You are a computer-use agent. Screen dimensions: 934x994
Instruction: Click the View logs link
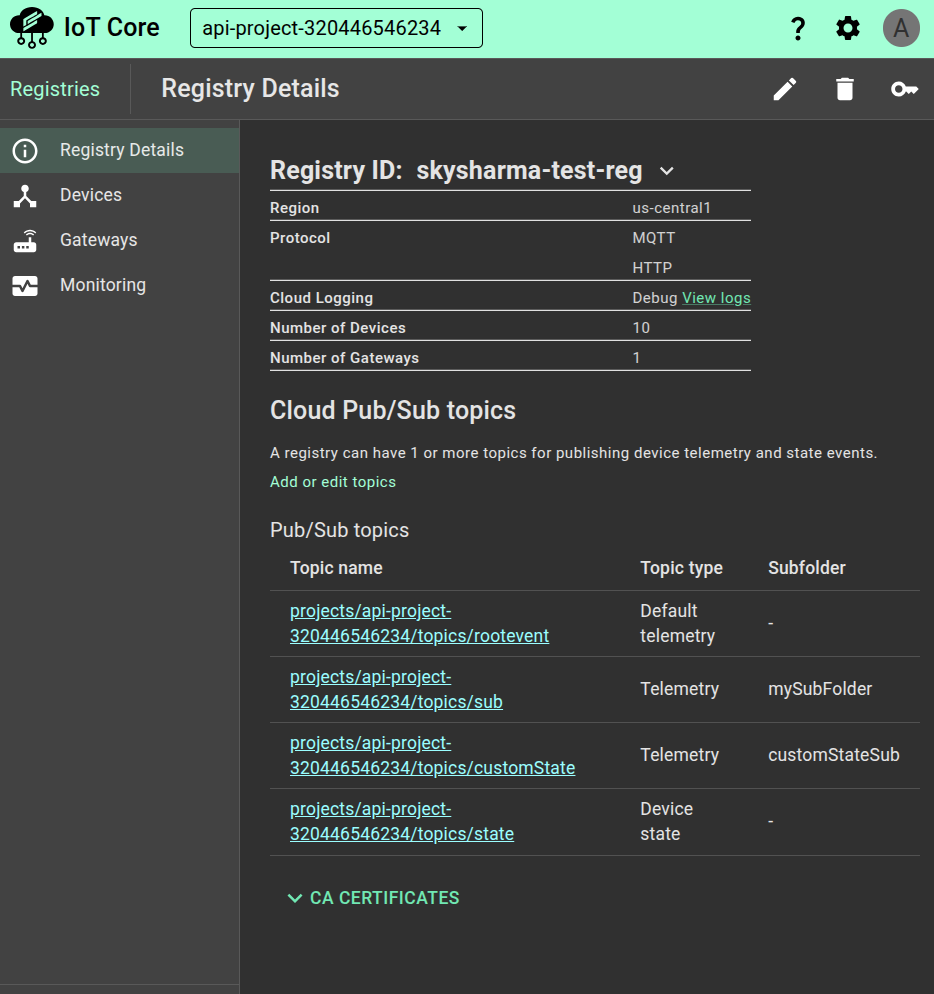pos(716,298)
